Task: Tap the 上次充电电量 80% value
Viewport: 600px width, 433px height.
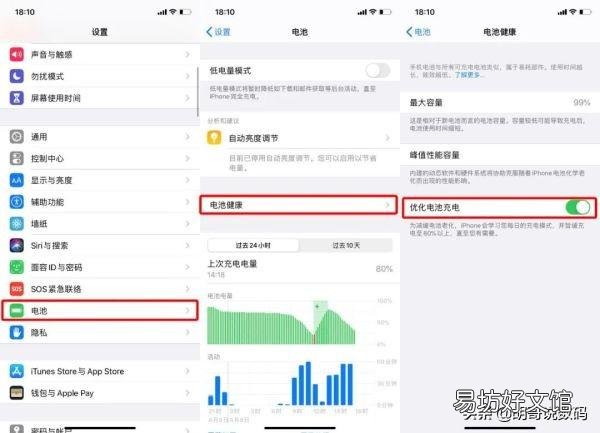Action: pyautogui.click(x=384, y=269)
